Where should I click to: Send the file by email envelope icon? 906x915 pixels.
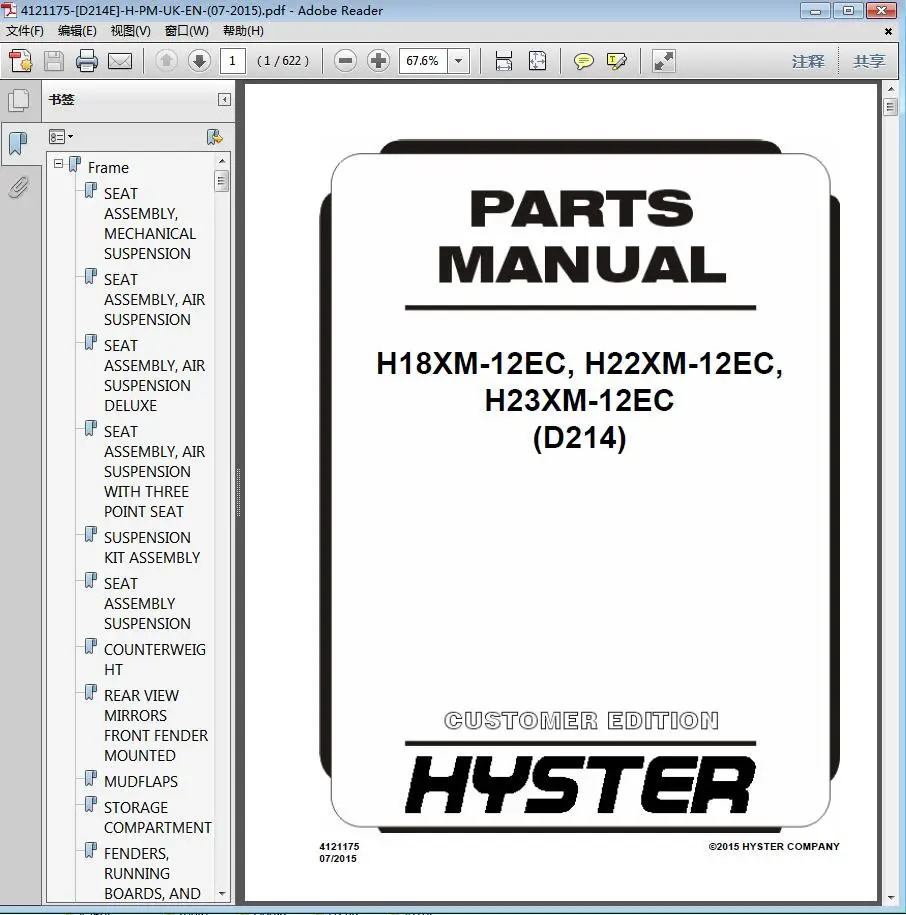pyautogui.click(x=120, y=61)
